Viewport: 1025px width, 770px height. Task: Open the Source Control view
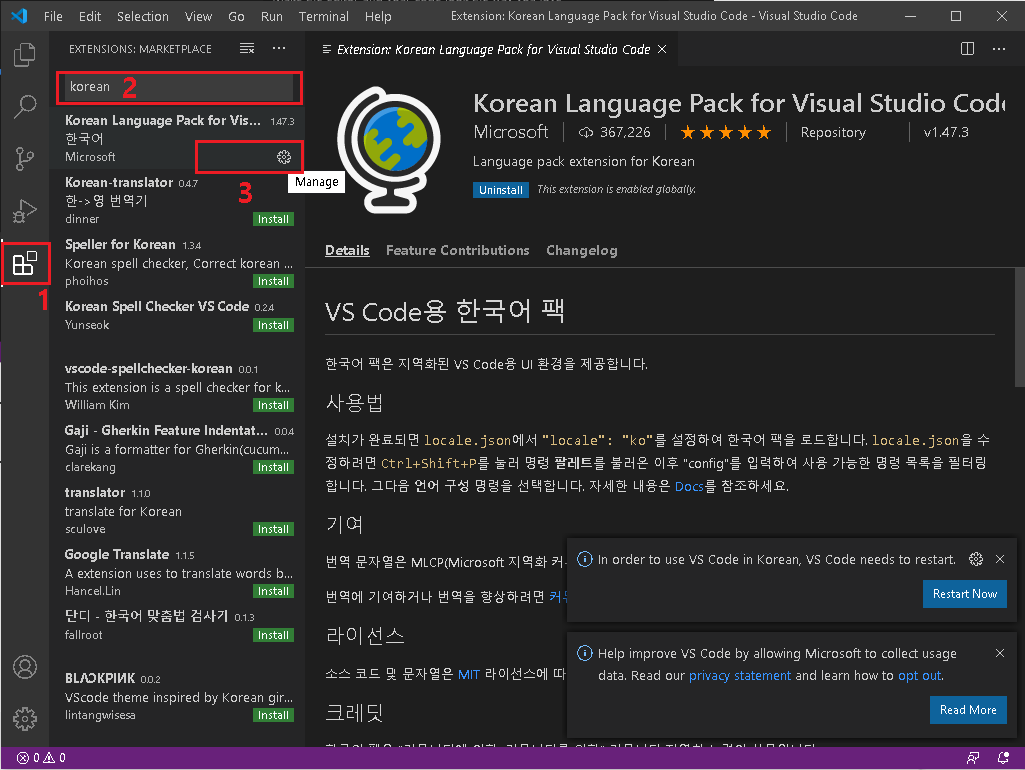coord(25,158)
